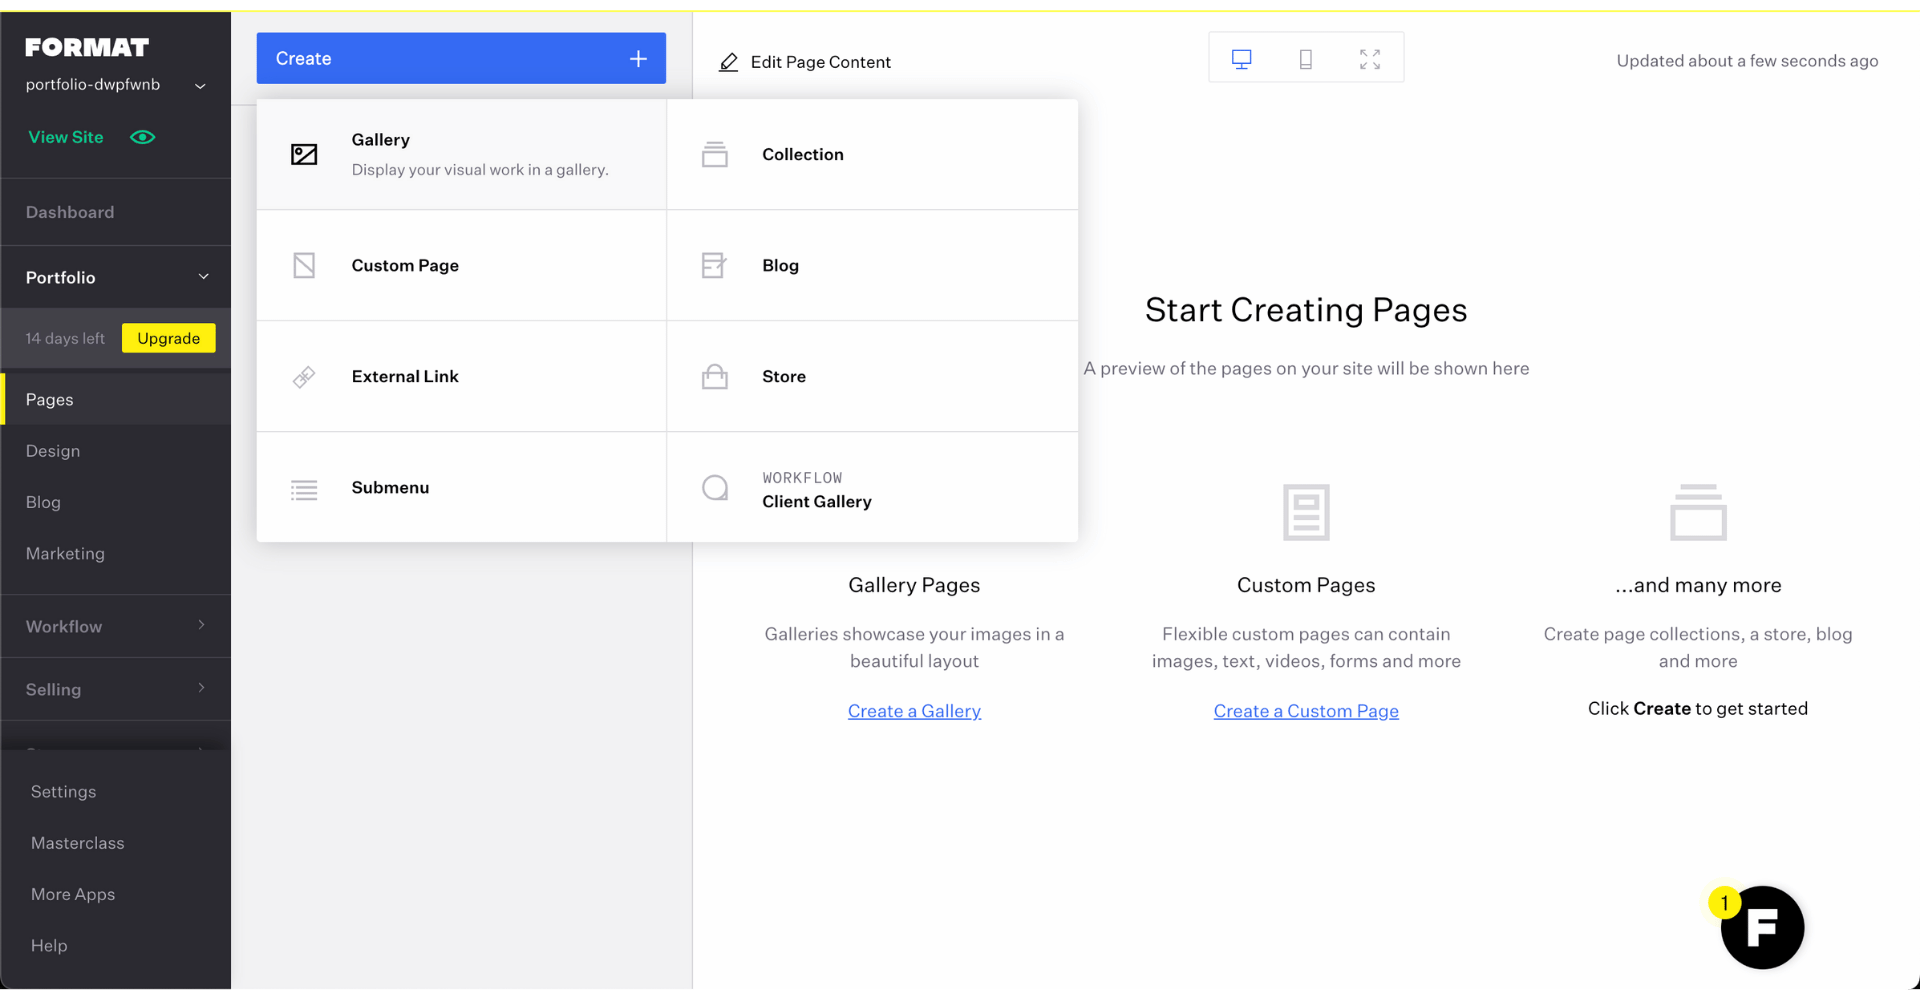Switch to mobile preview icon
Viewport: 1920px width, 1000px height.
click(1305, 57)
